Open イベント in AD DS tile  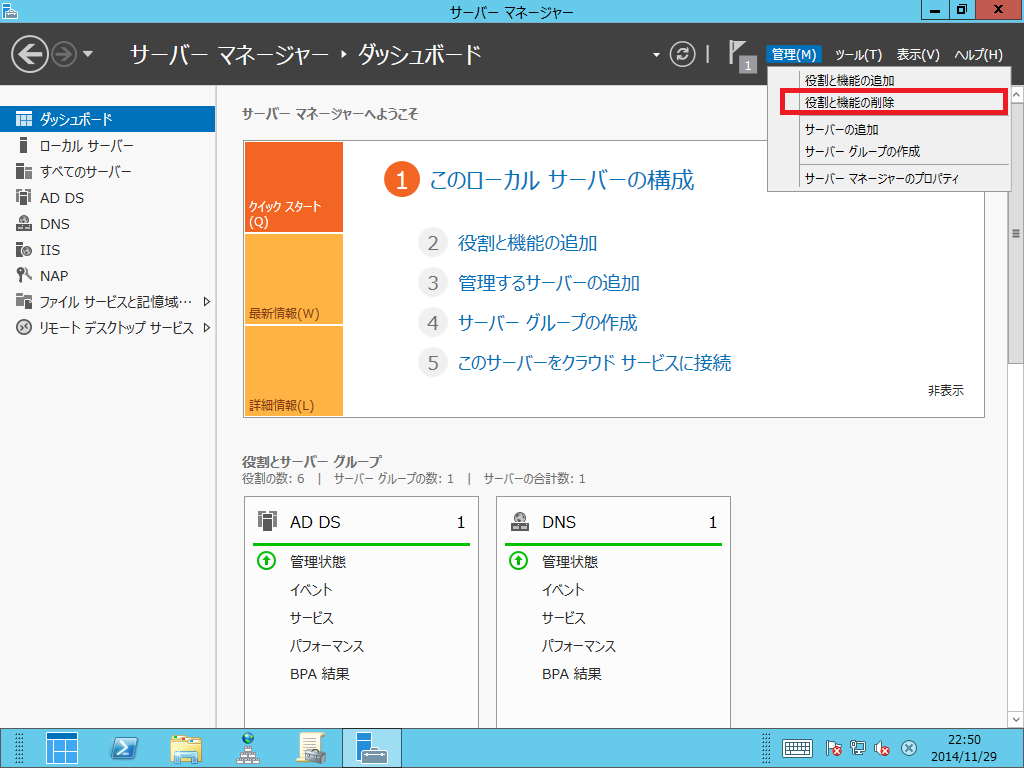[x=312, y=590]
